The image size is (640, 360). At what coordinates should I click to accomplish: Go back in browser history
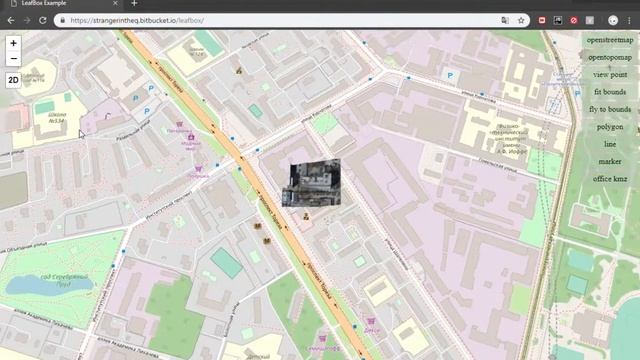[x=11, y=20]
